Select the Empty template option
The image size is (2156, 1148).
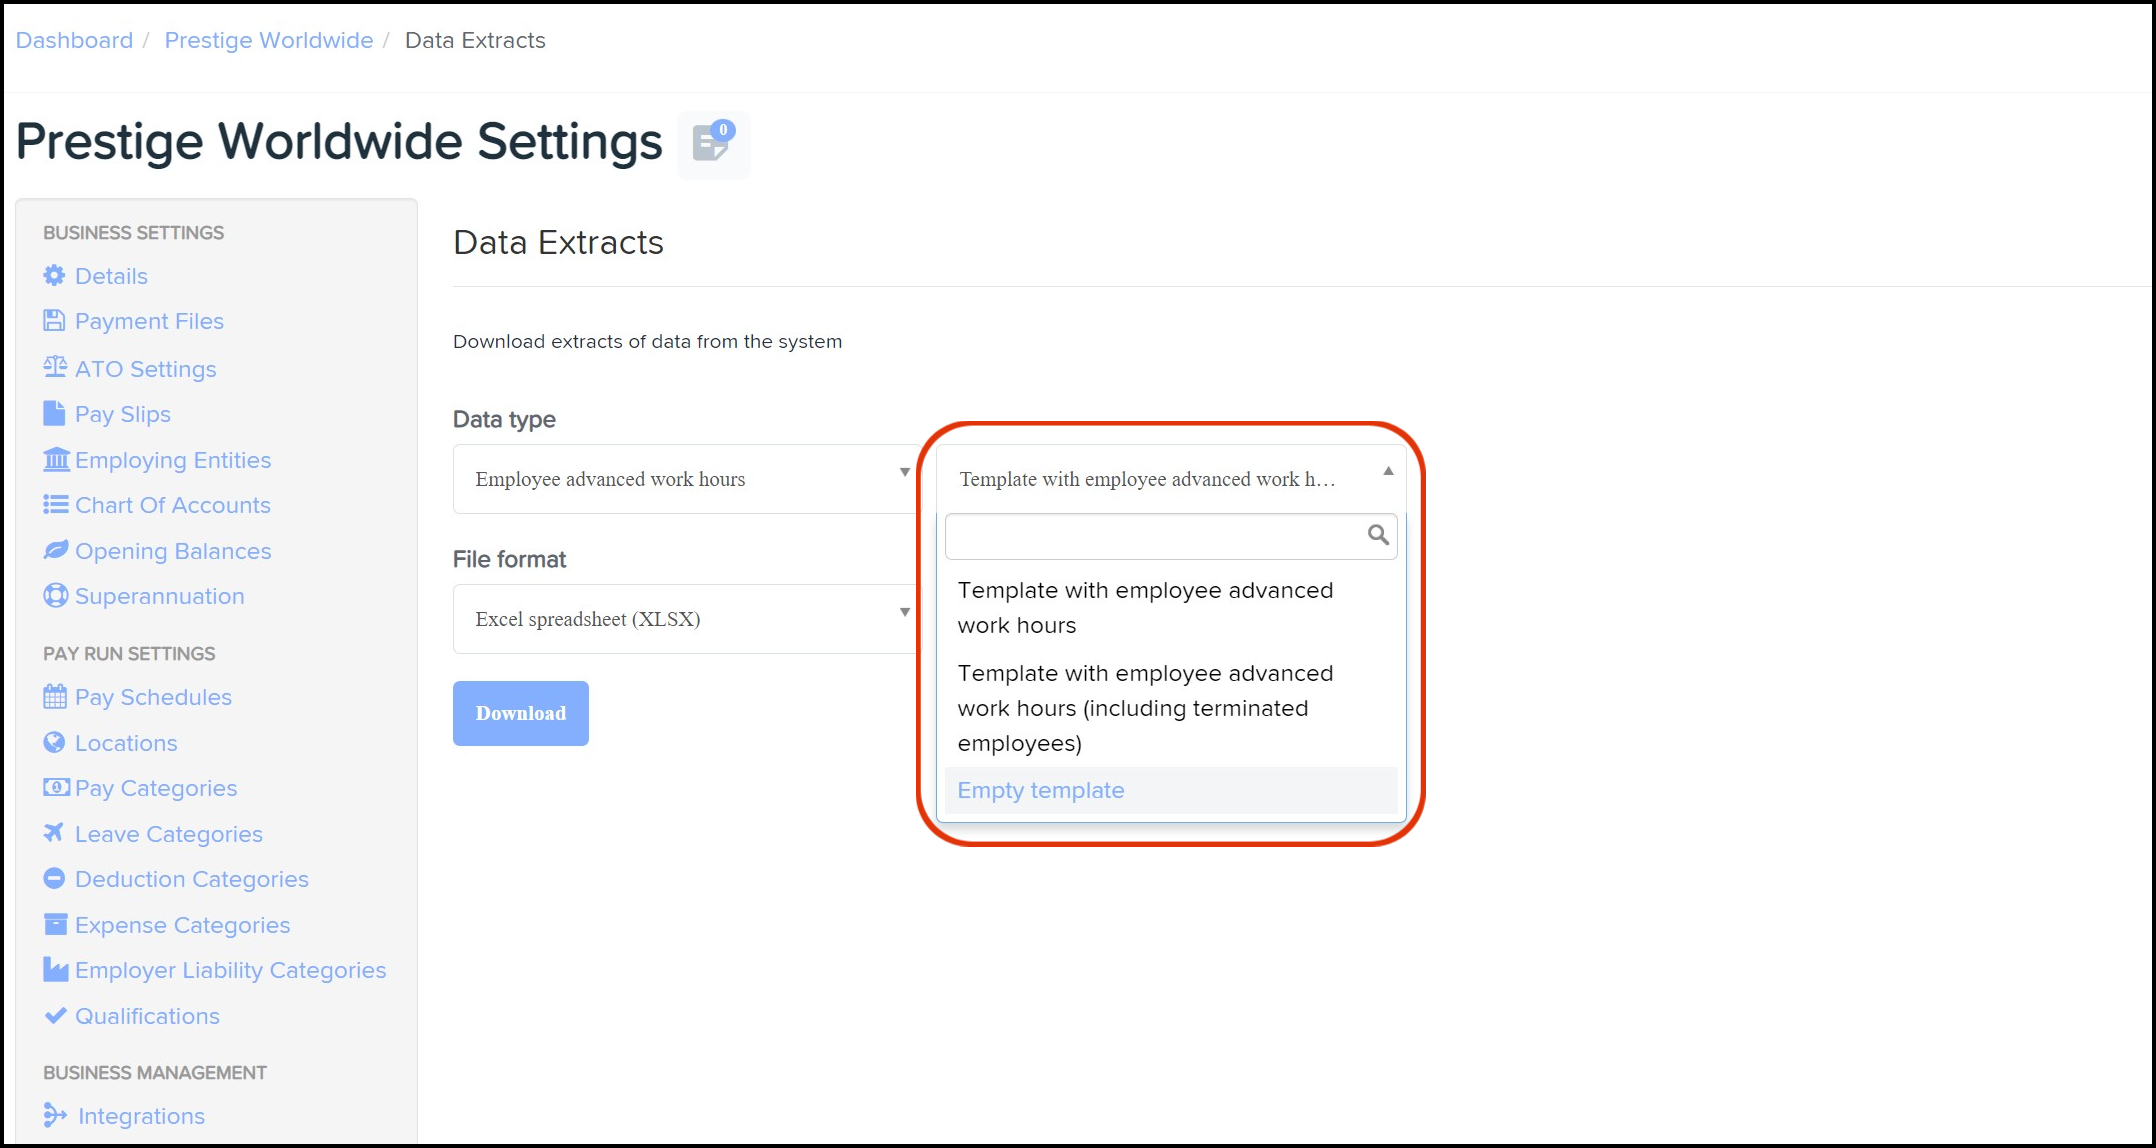click(x=1041, y=790)
